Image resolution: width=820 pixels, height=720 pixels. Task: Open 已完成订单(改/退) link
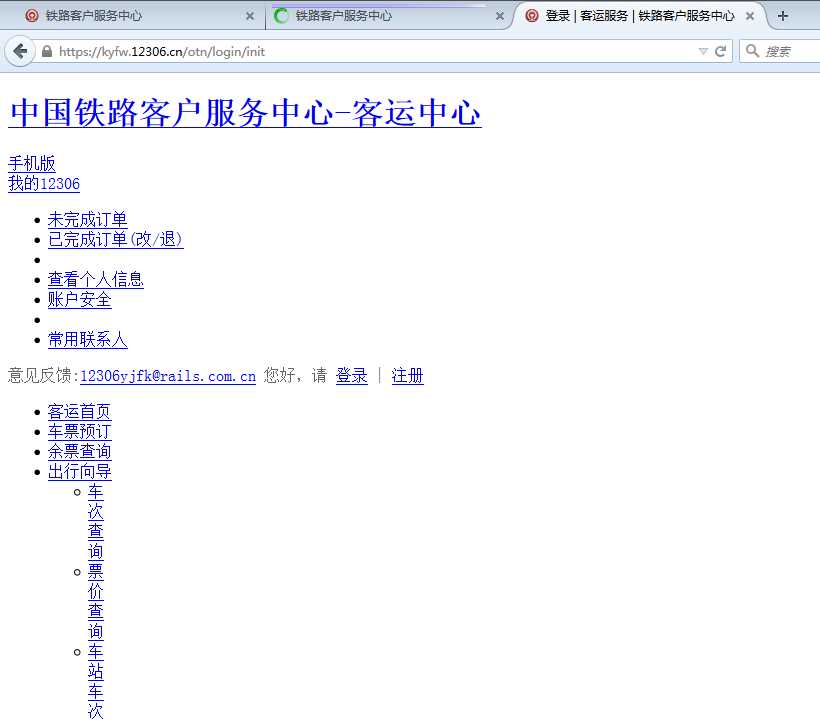point(116,239)
